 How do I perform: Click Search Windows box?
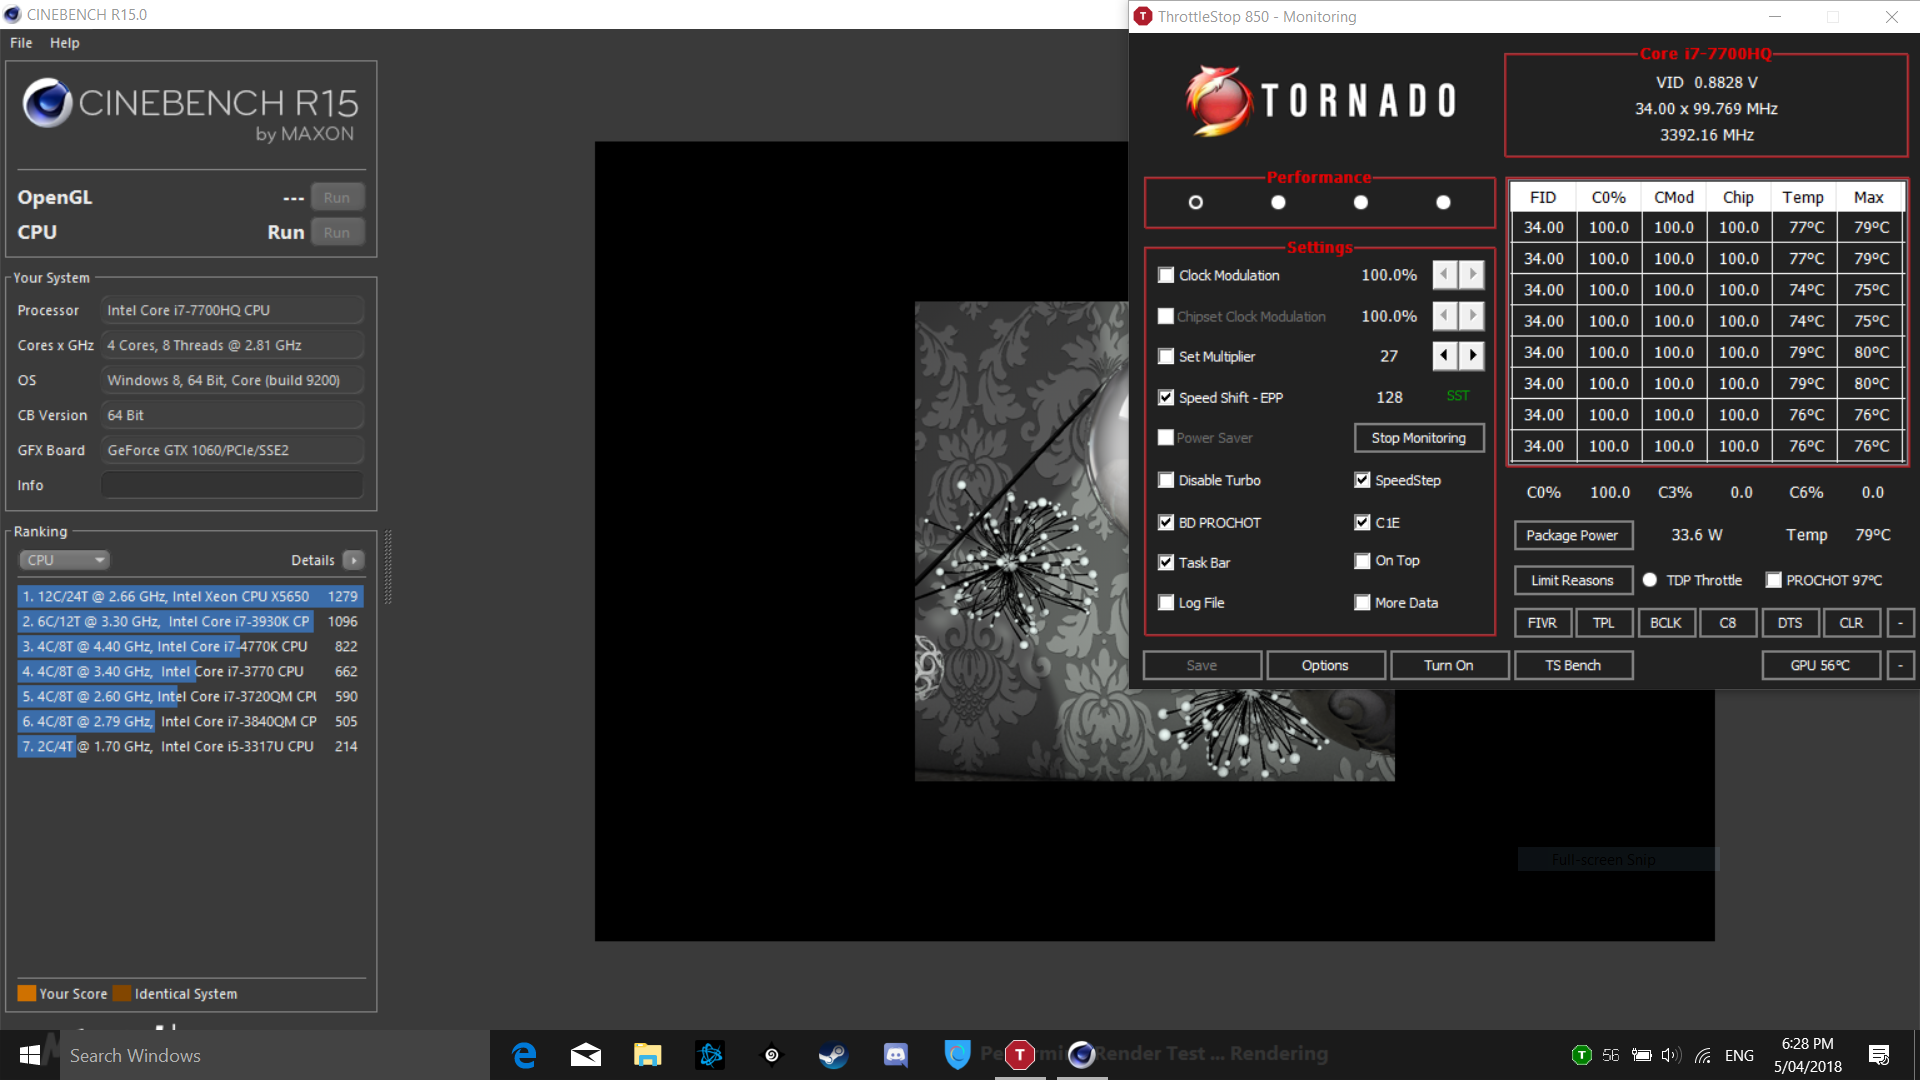[275, 1055]
